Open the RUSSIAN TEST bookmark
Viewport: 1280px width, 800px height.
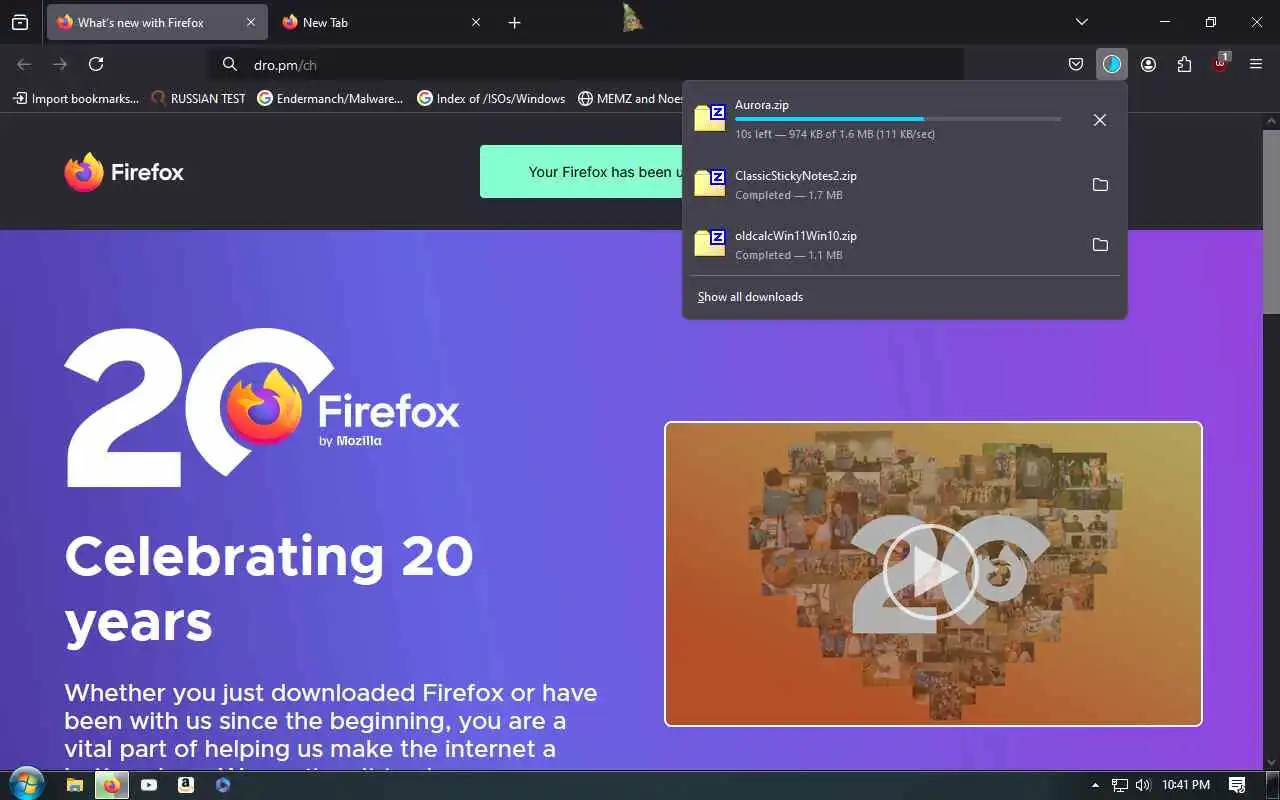click(x=198, y=98)
